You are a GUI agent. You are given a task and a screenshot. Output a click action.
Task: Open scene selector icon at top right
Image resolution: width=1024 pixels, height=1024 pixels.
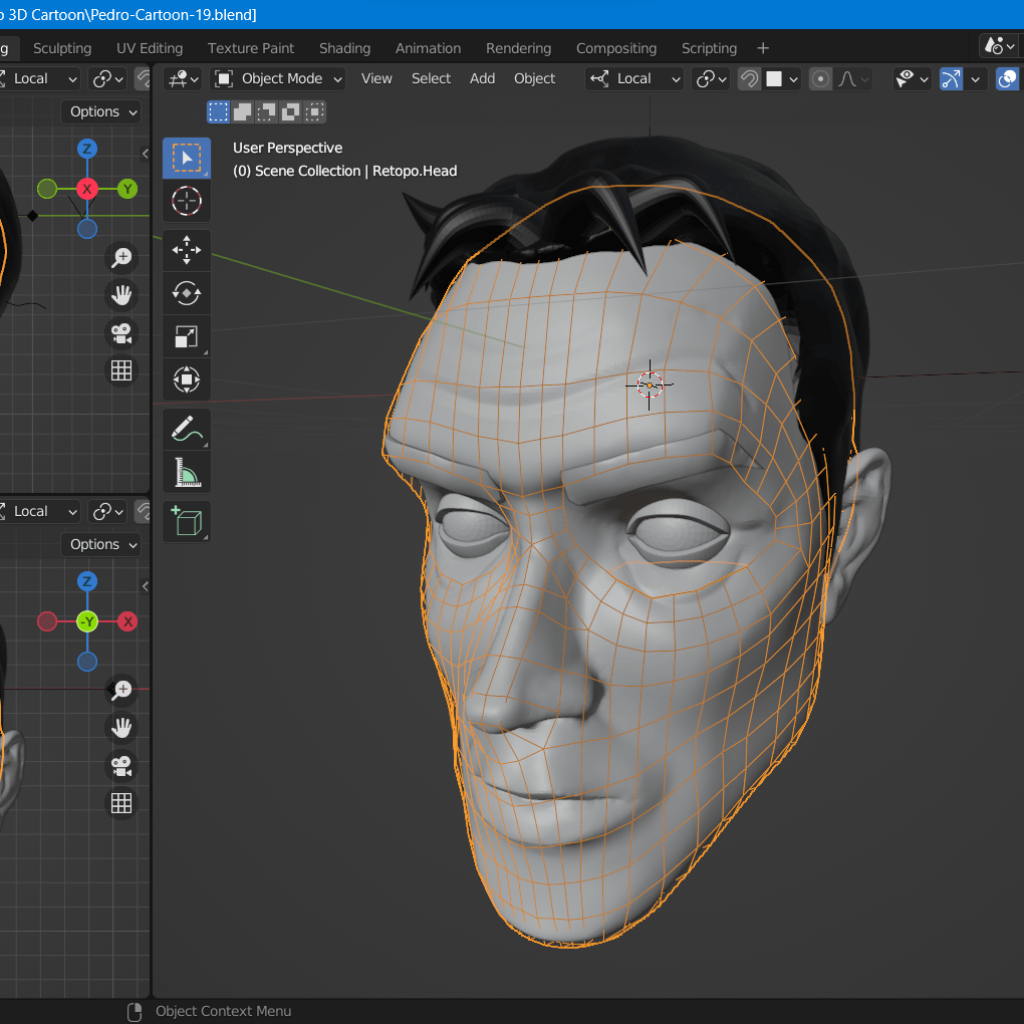999,46
